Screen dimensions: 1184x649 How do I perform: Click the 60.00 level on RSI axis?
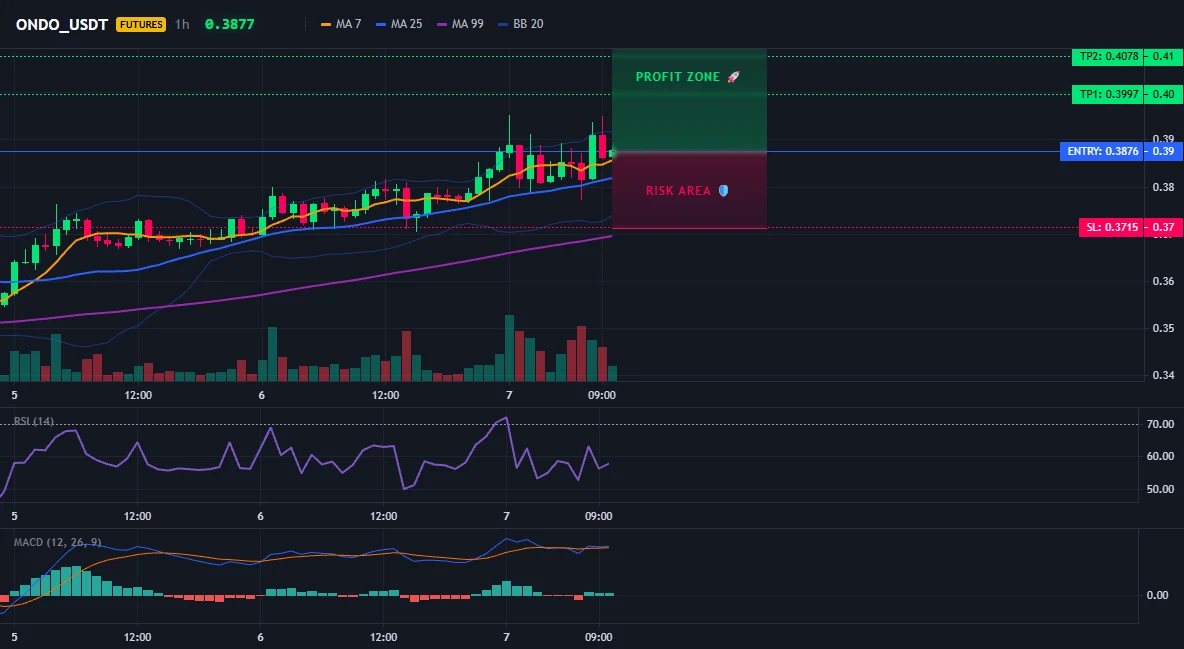1160,456
